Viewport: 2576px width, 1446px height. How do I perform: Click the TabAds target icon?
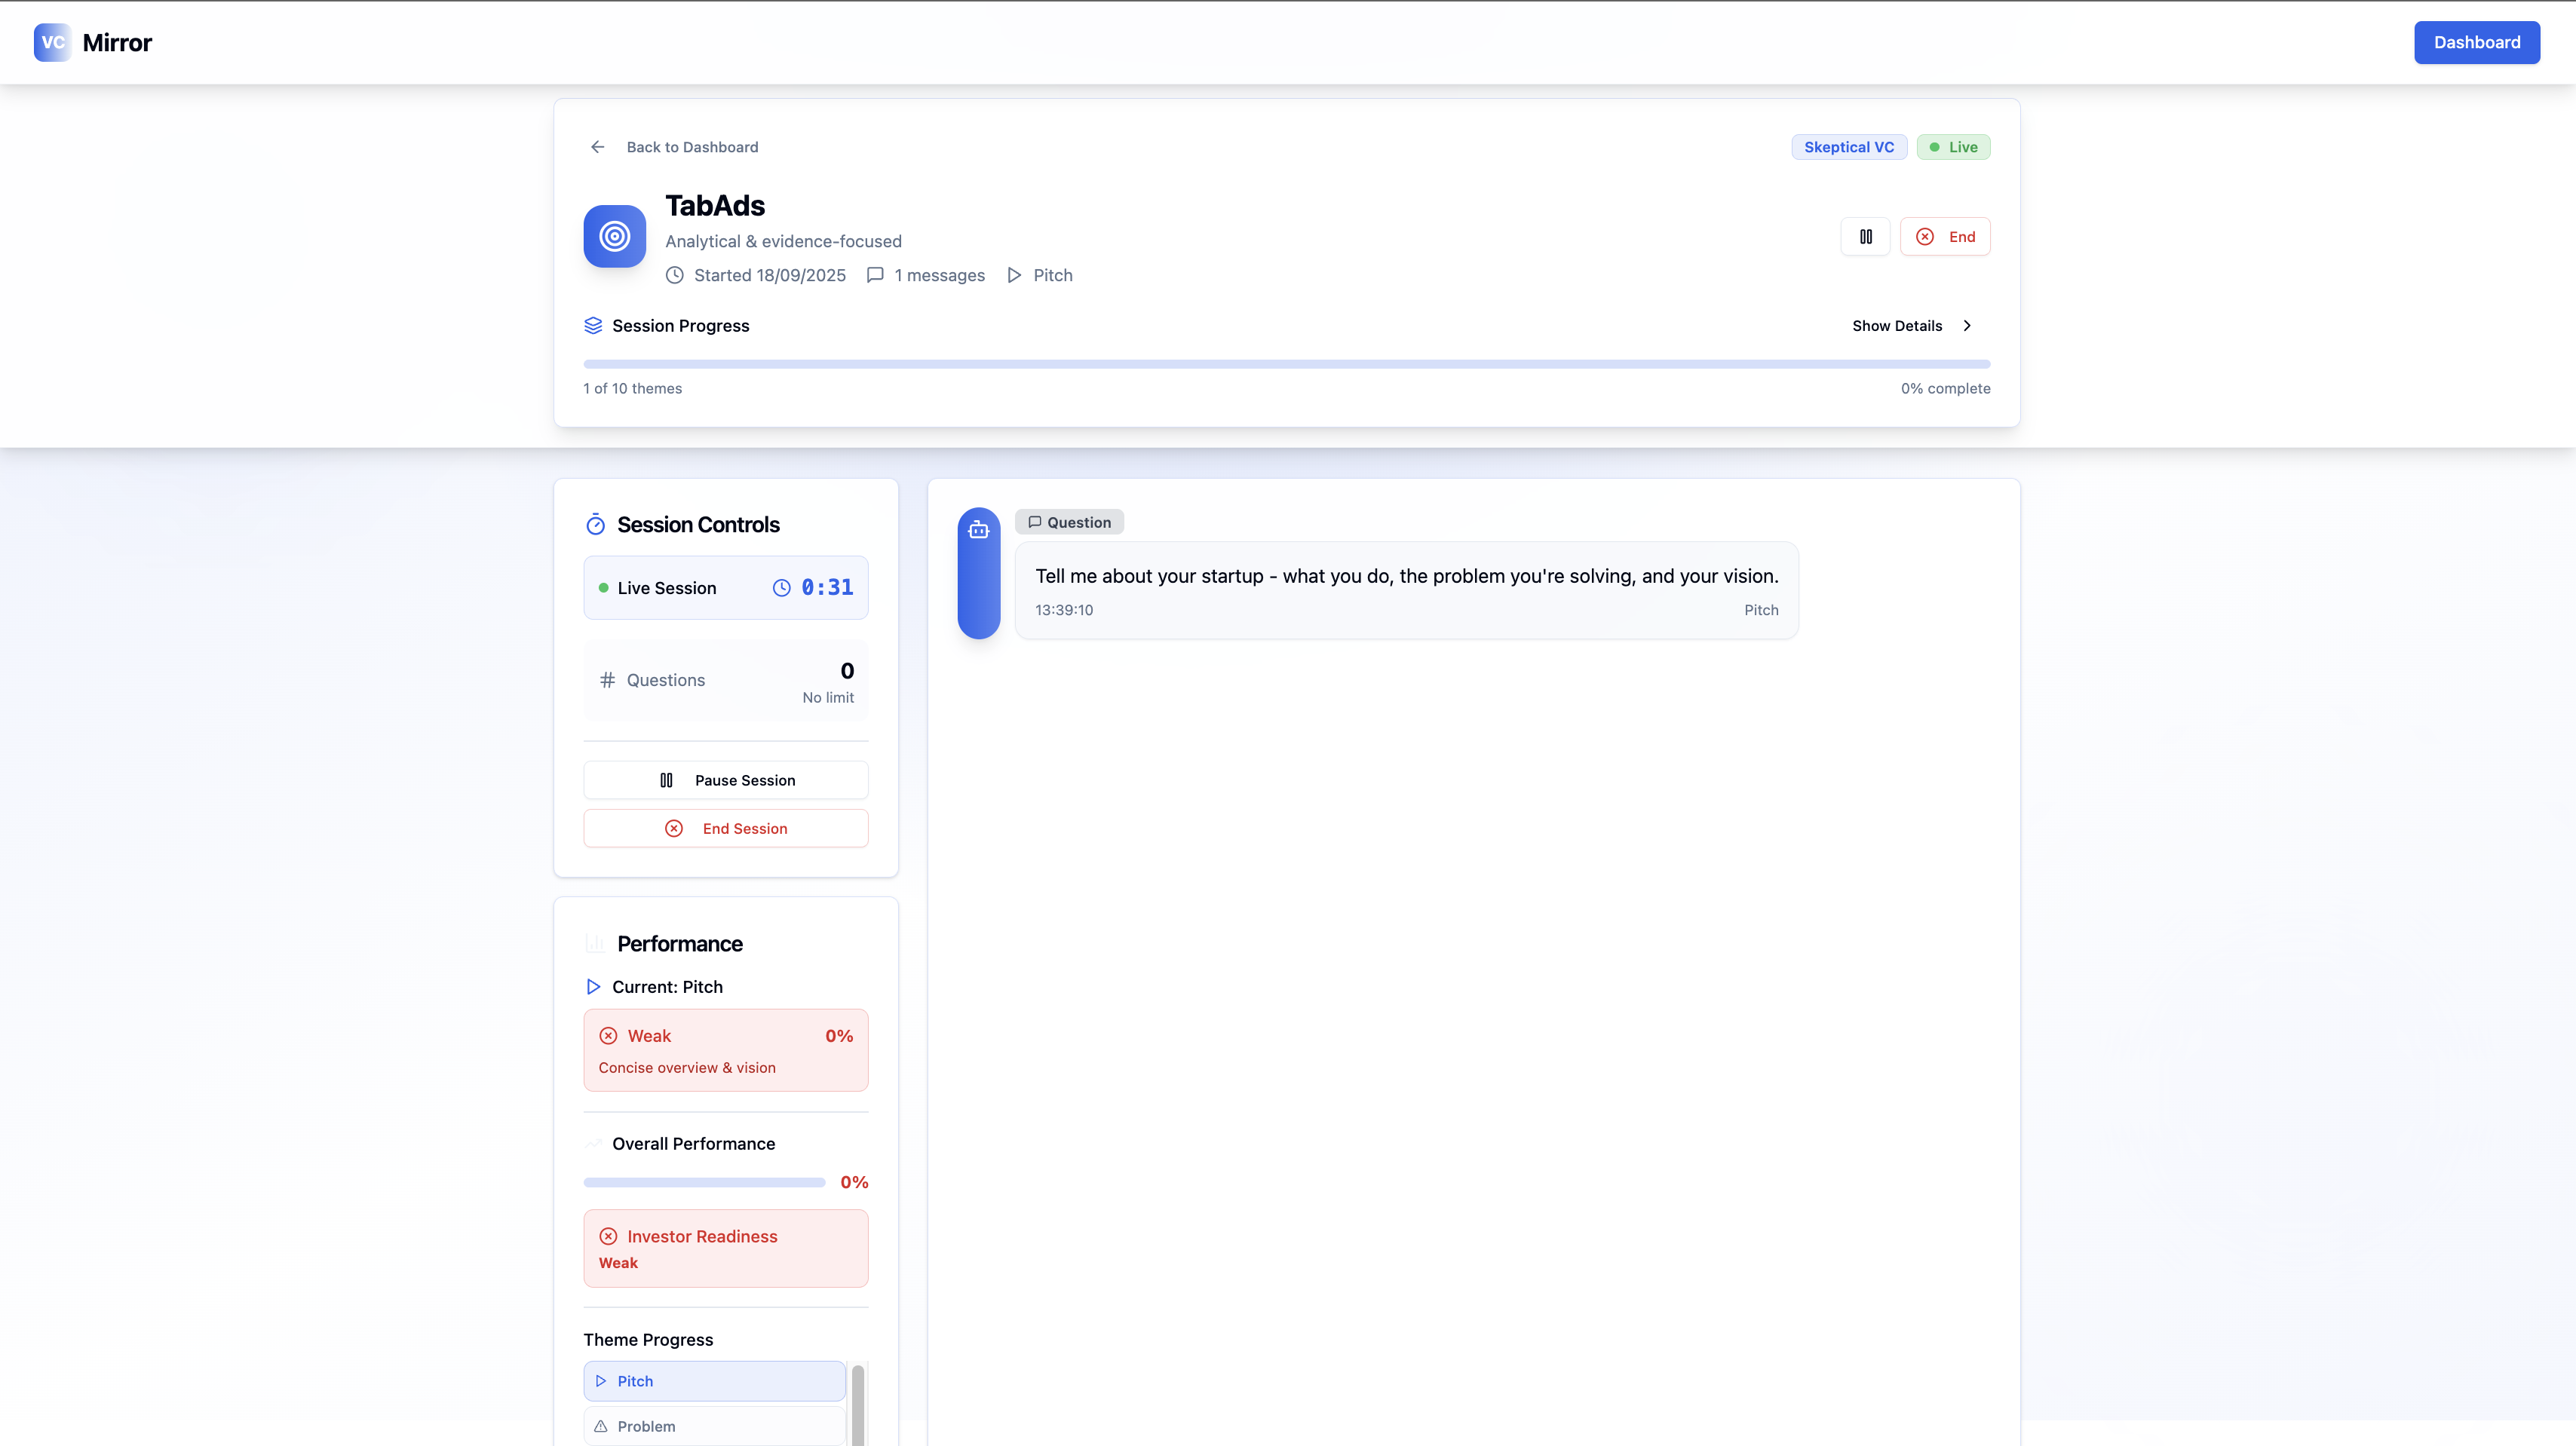[x=614, y=236]
